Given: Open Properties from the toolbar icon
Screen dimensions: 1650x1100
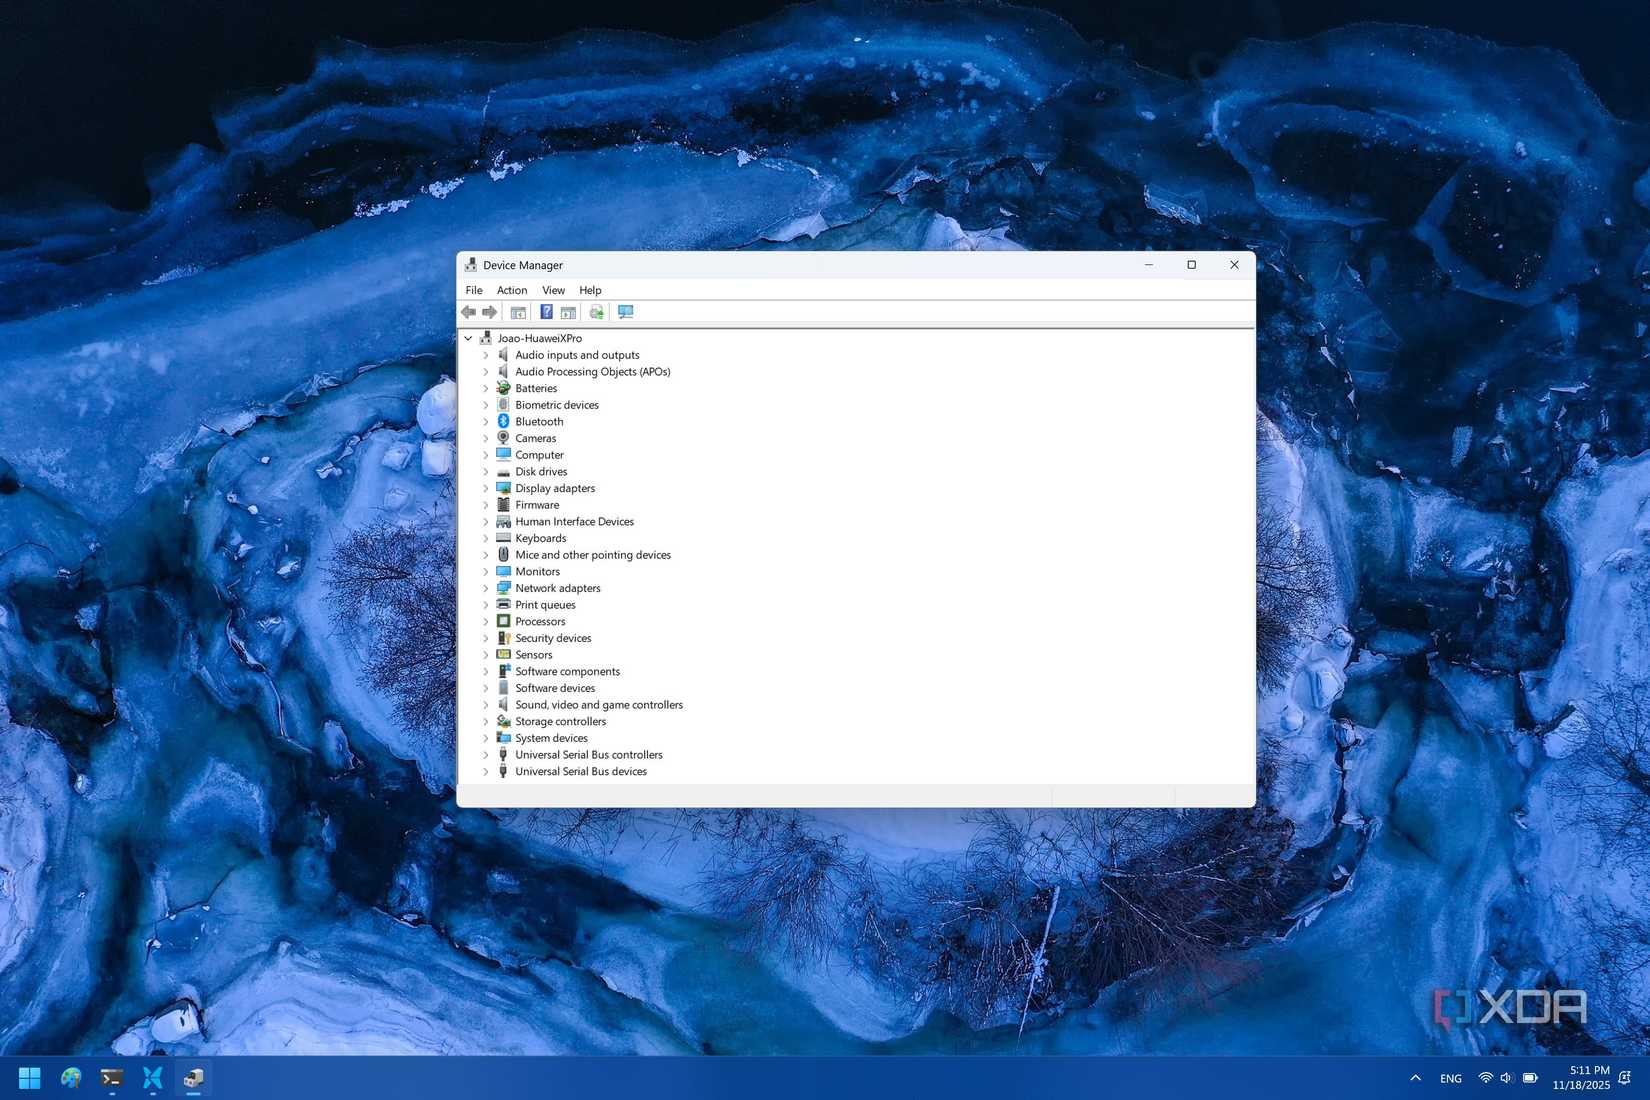Looking at the screenshot, I should (x=569, y=311).
